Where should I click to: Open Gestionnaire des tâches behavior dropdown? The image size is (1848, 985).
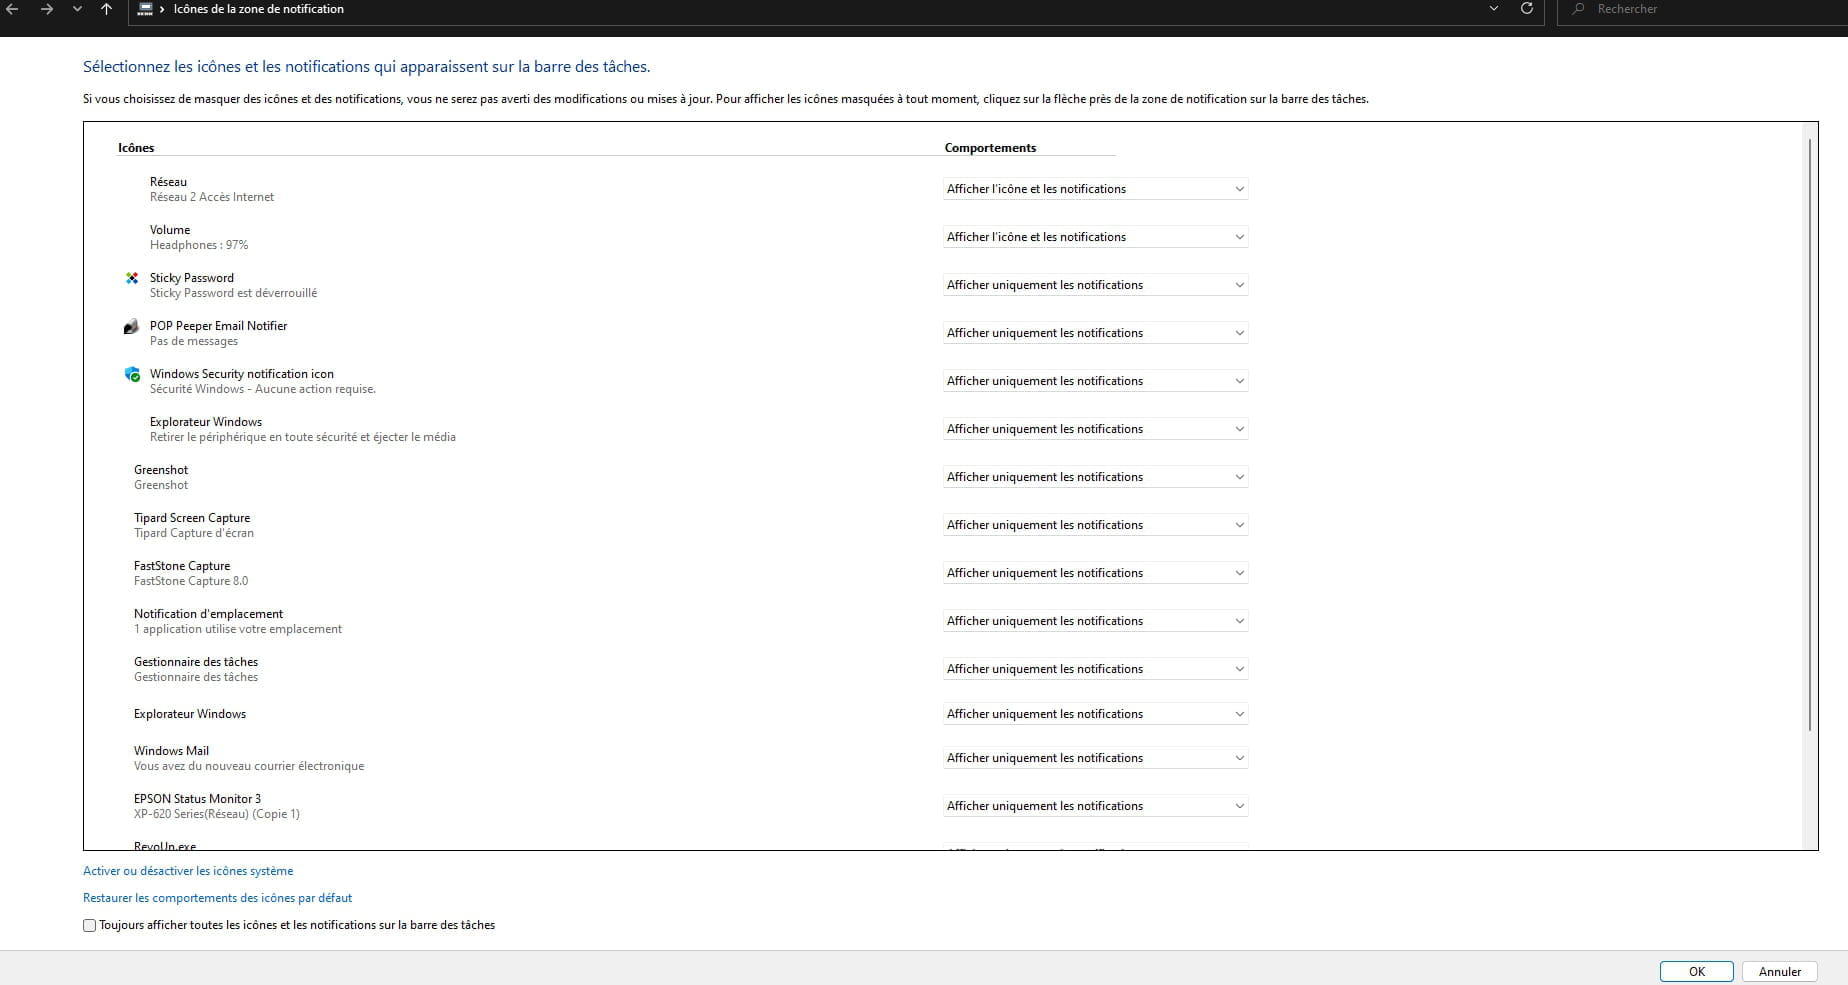pos(1095,669)
